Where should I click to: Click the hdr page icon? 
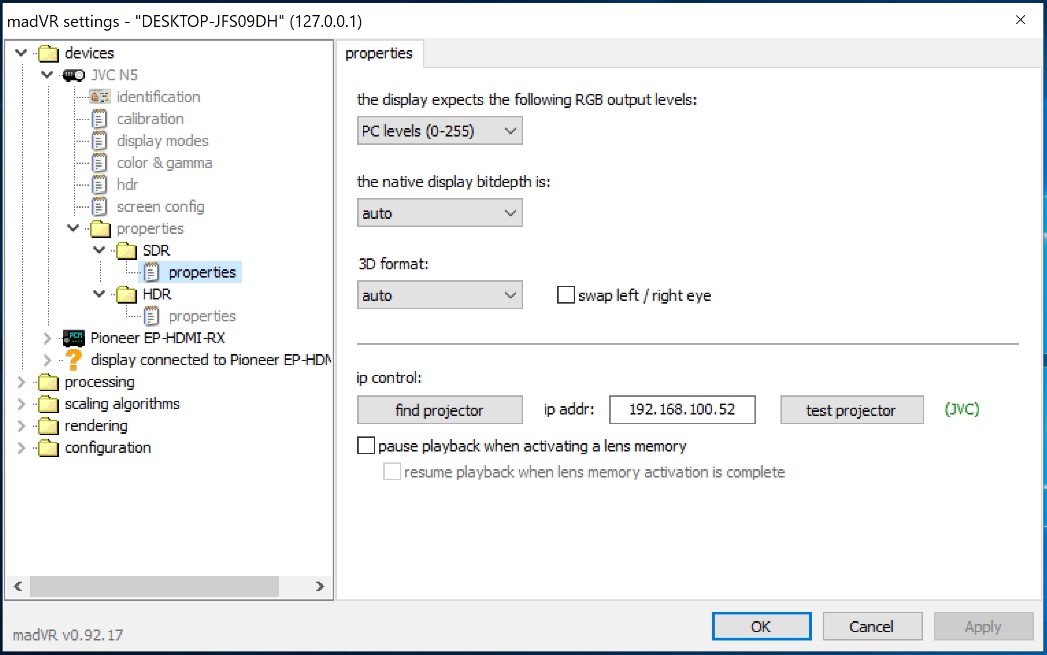click(99, 185)
